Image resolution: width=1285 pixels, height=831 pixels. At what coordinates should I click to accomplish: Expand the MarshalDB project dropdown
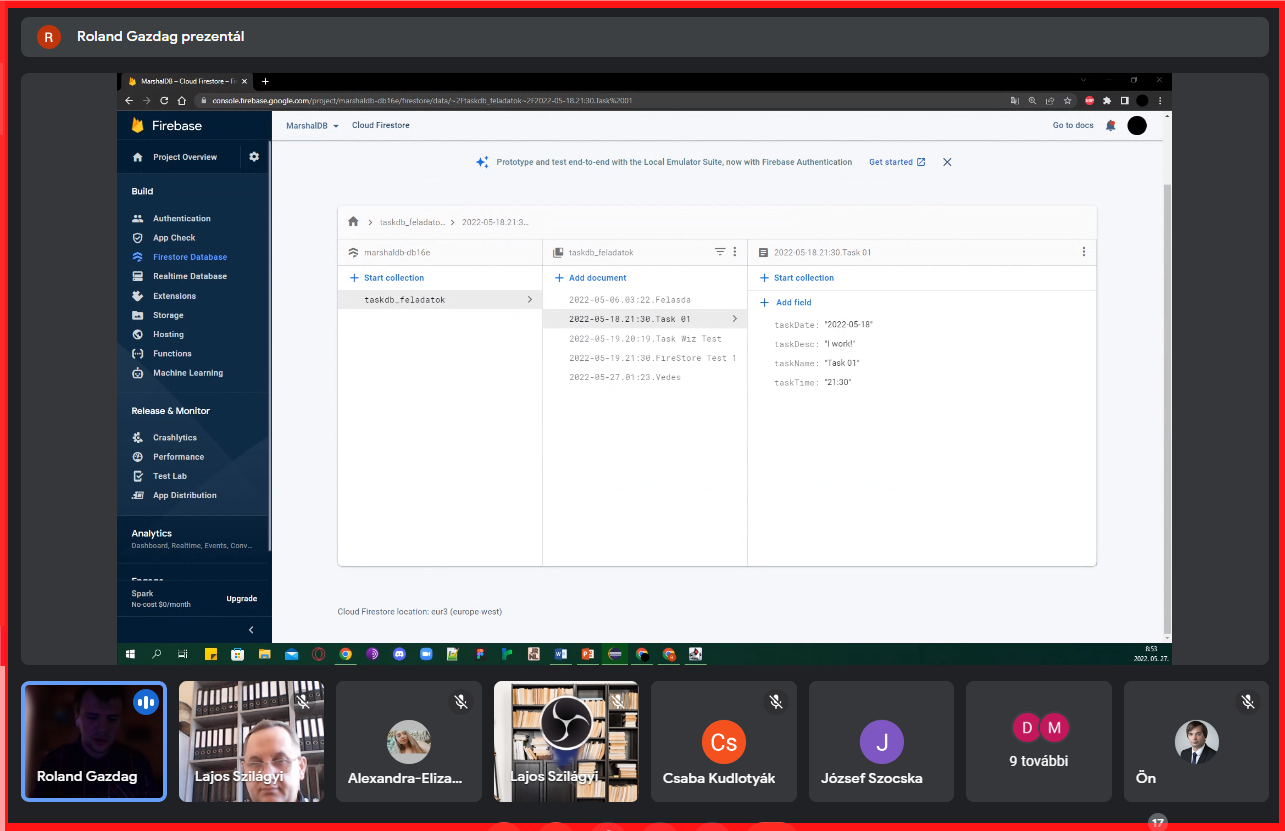point(313,126)
